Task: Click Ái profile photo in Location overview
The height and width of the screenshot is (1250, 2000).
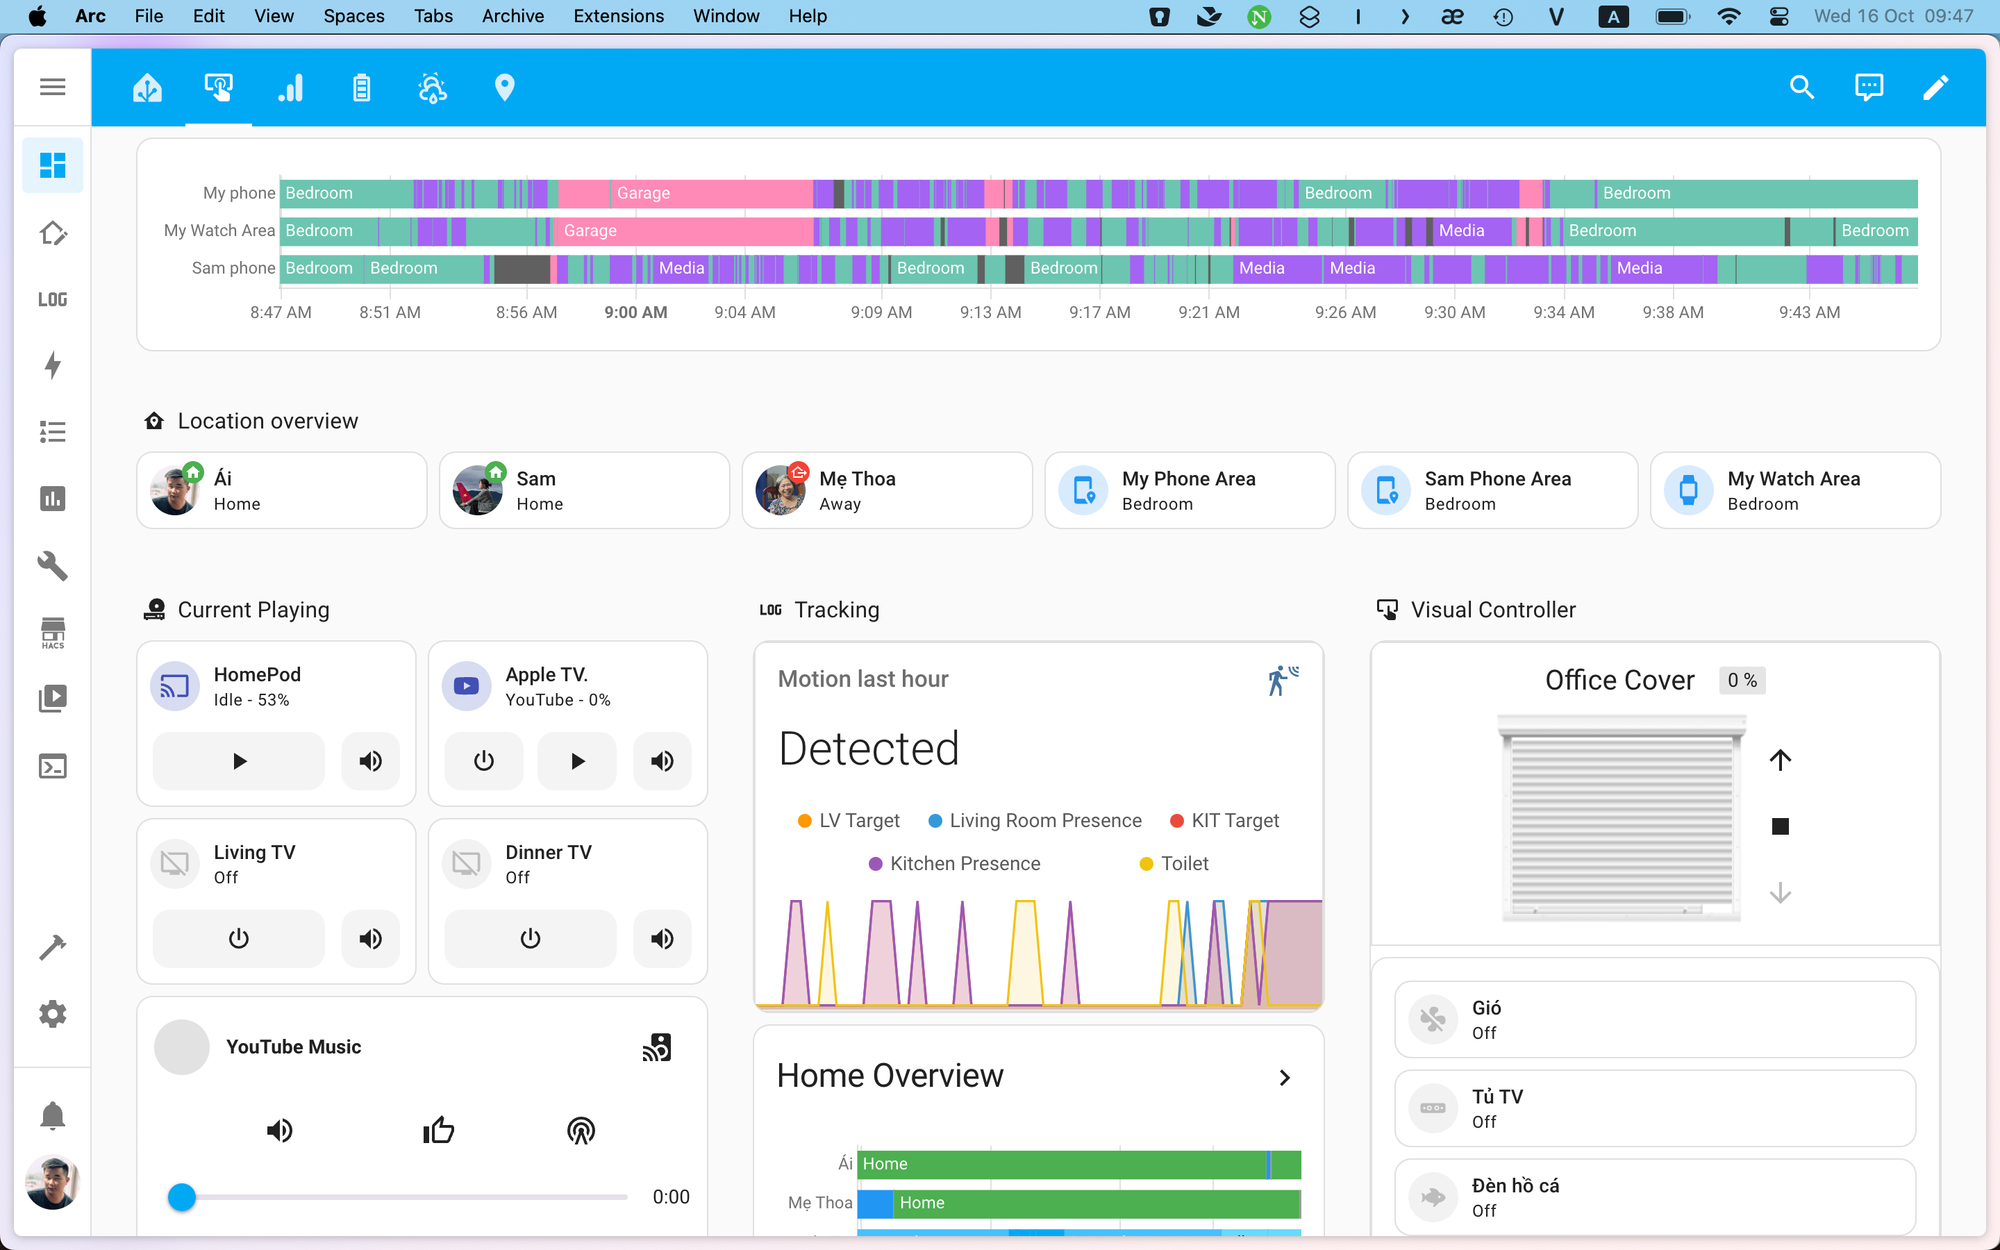Action: tap(174, 488)
